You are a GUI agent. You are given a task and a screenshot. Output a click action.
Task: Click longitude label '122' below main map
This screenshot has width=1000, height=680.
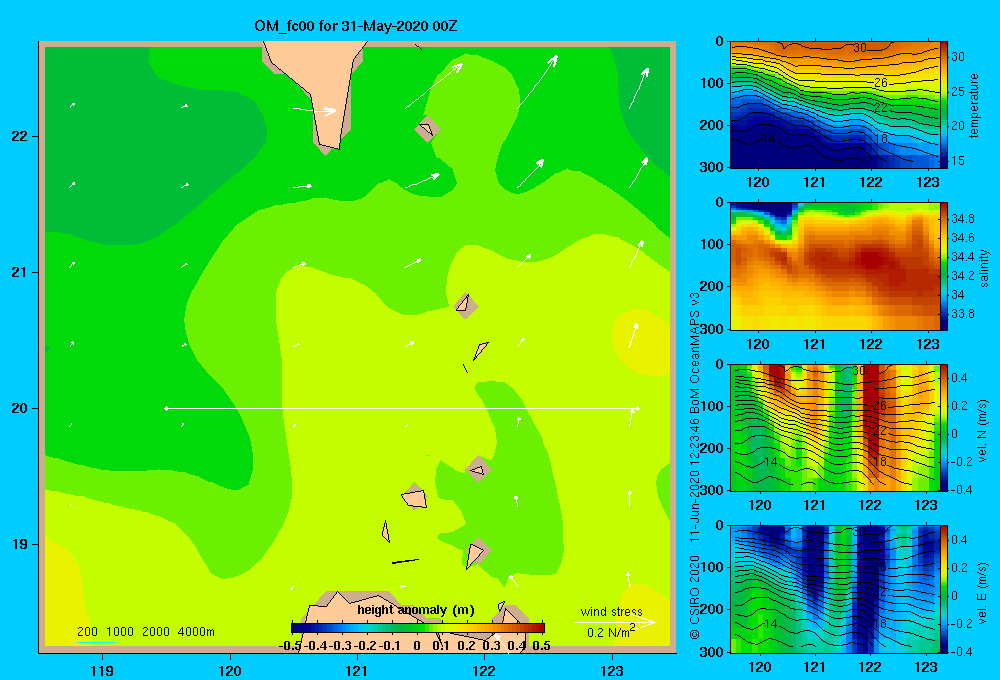tap(484, 670)
